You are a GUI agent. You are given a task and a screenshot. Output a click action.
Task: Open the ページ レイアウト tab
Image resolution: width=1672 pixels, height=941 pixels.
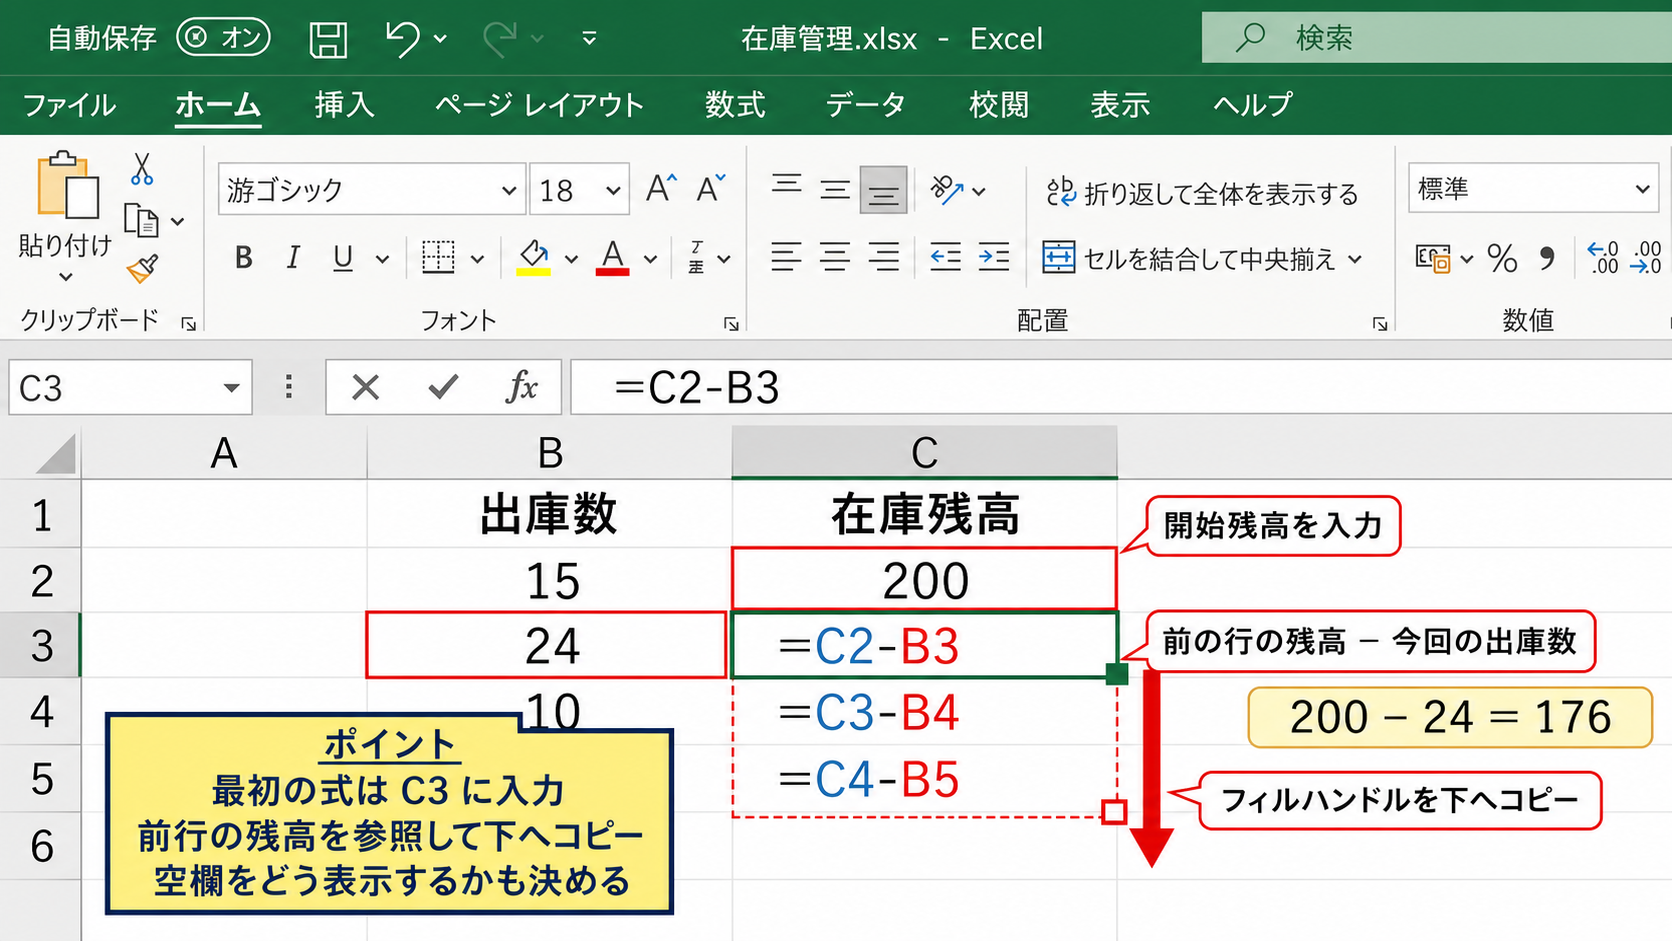539,105
